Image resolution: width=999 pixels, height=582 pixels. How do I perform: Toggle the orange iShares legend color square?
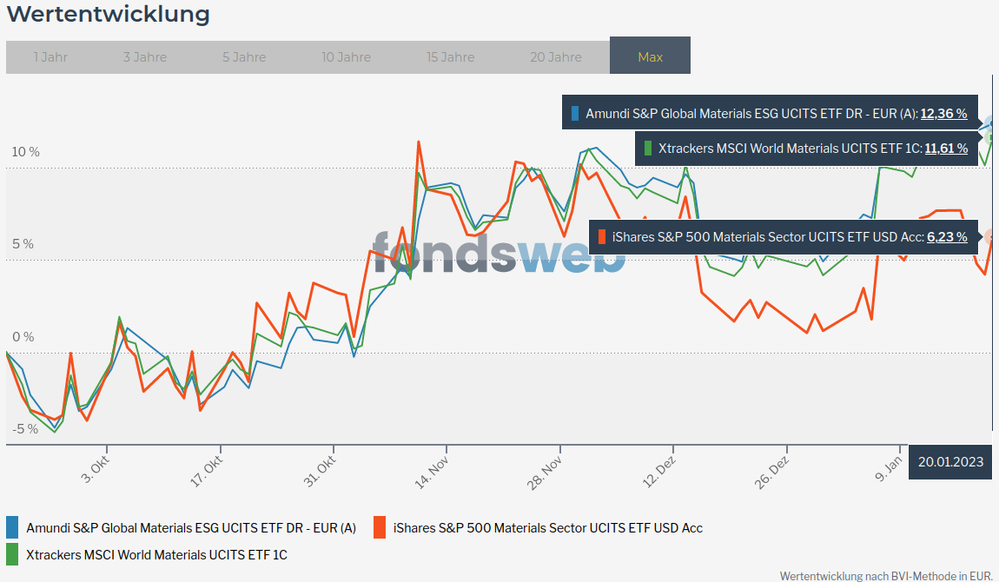pos(379,527)
